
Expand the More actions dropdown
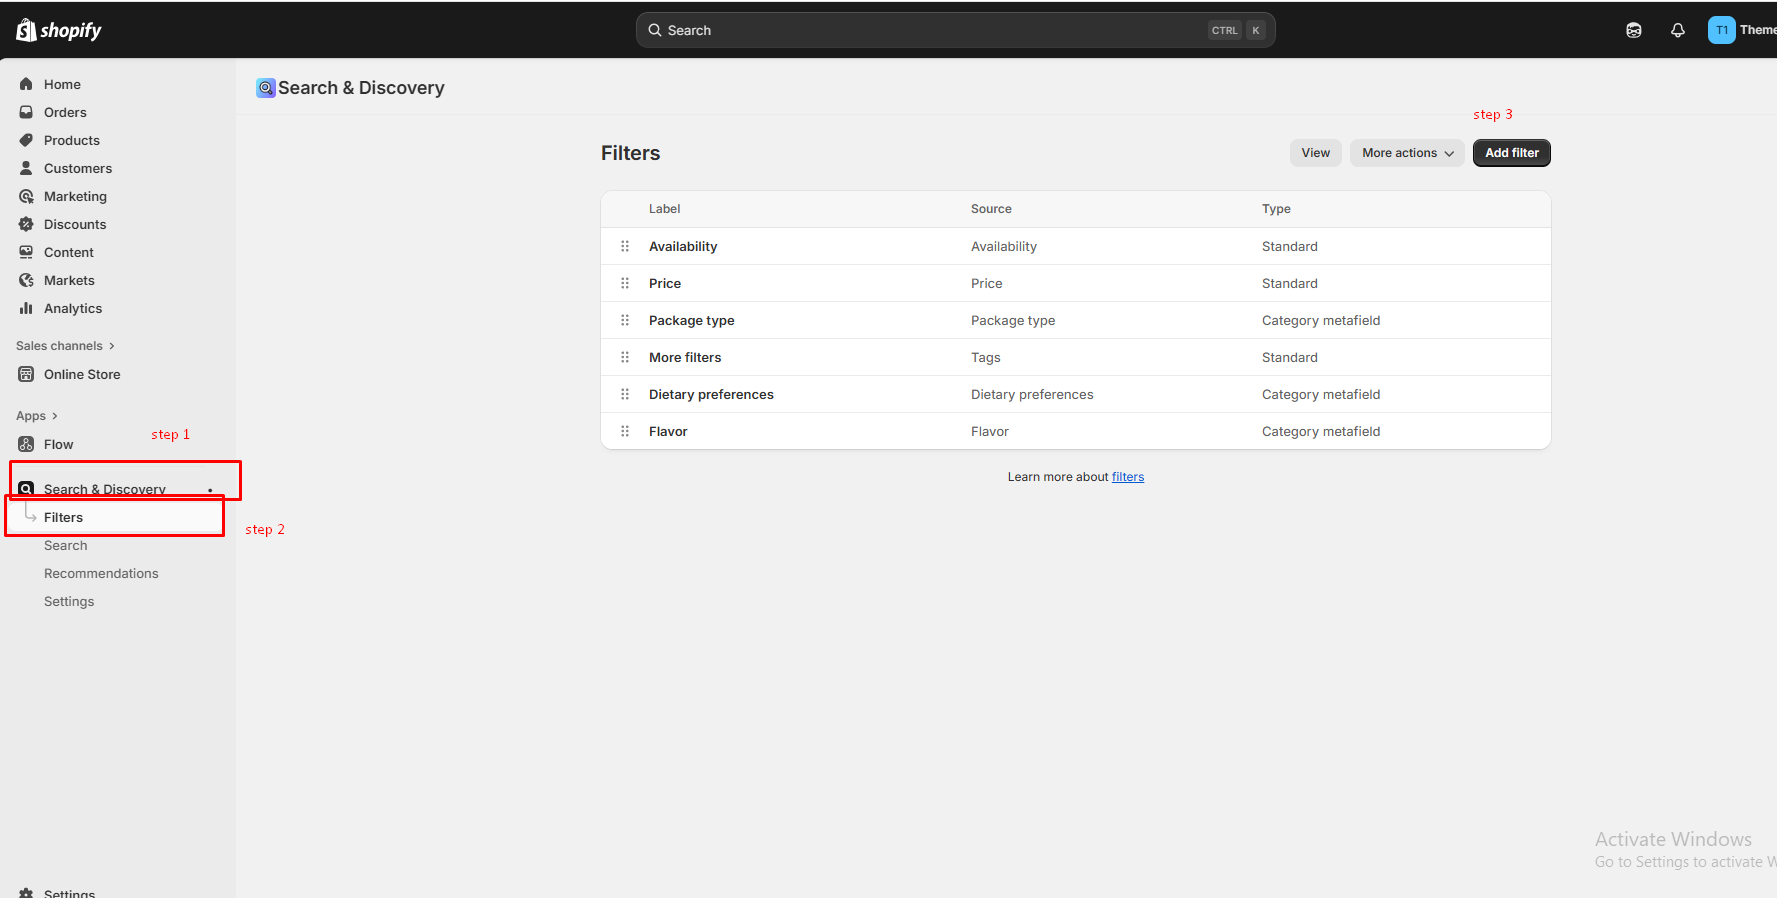1407,153
